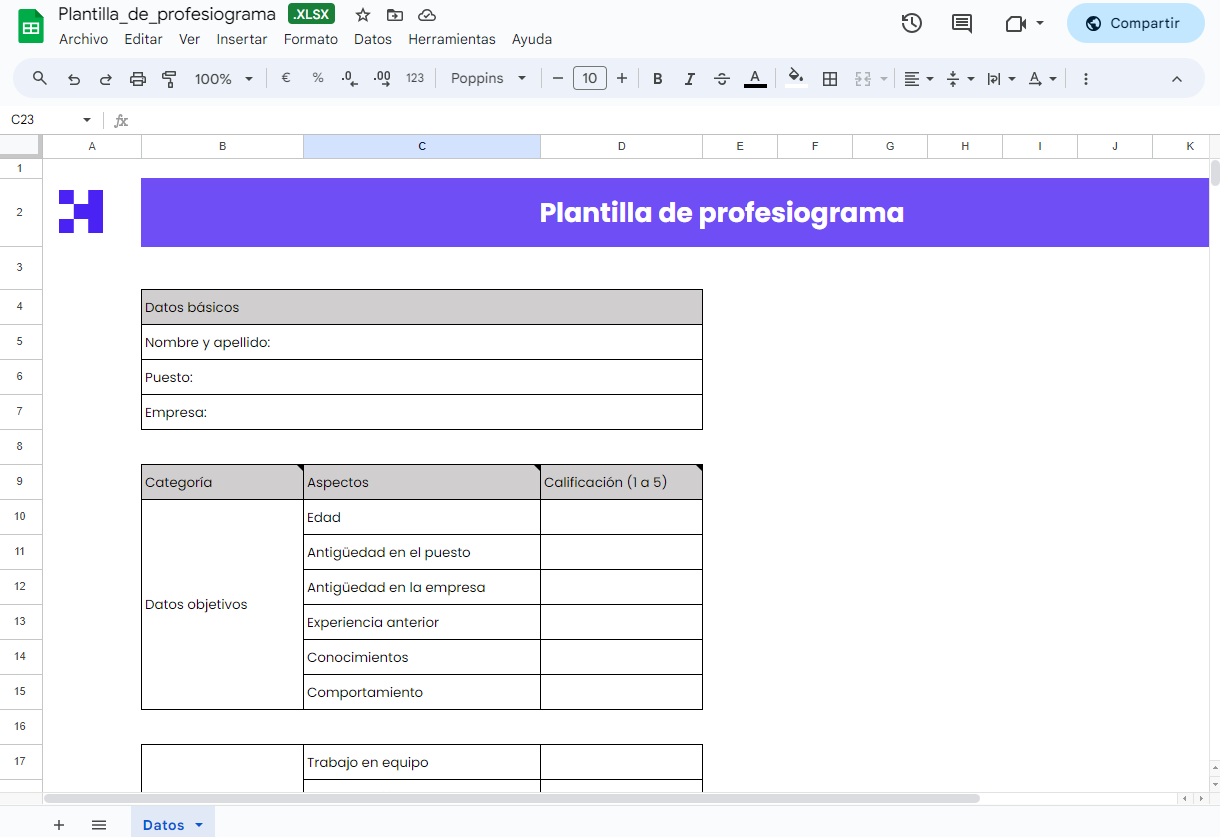Activate the Paint format tool
This screenshot has height=837, width=1220.
[168, 78]
